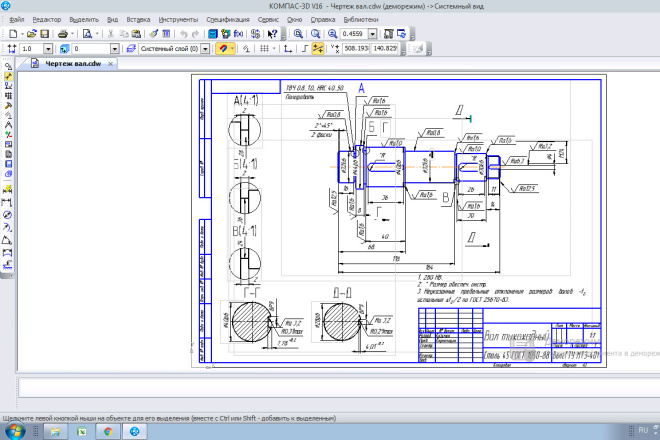Open the Windows Start button
660x440 pixels.
coord(14,431)
